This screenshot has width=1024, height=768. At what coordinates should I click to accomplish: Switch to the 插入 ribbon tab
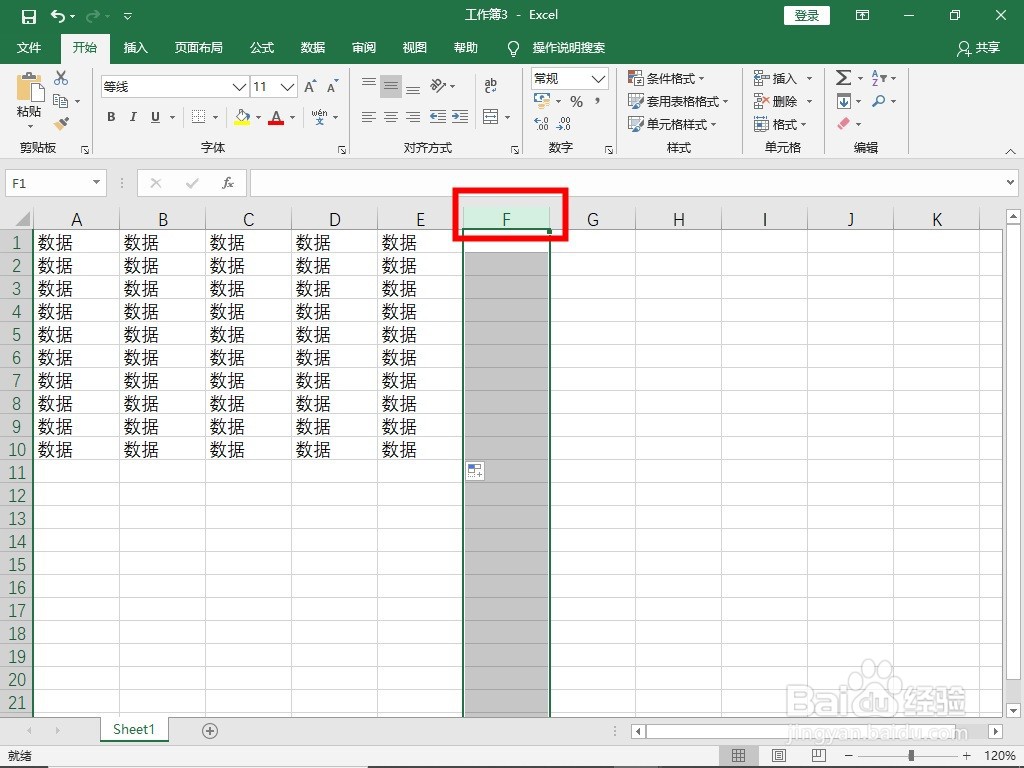tap(135, 47)
